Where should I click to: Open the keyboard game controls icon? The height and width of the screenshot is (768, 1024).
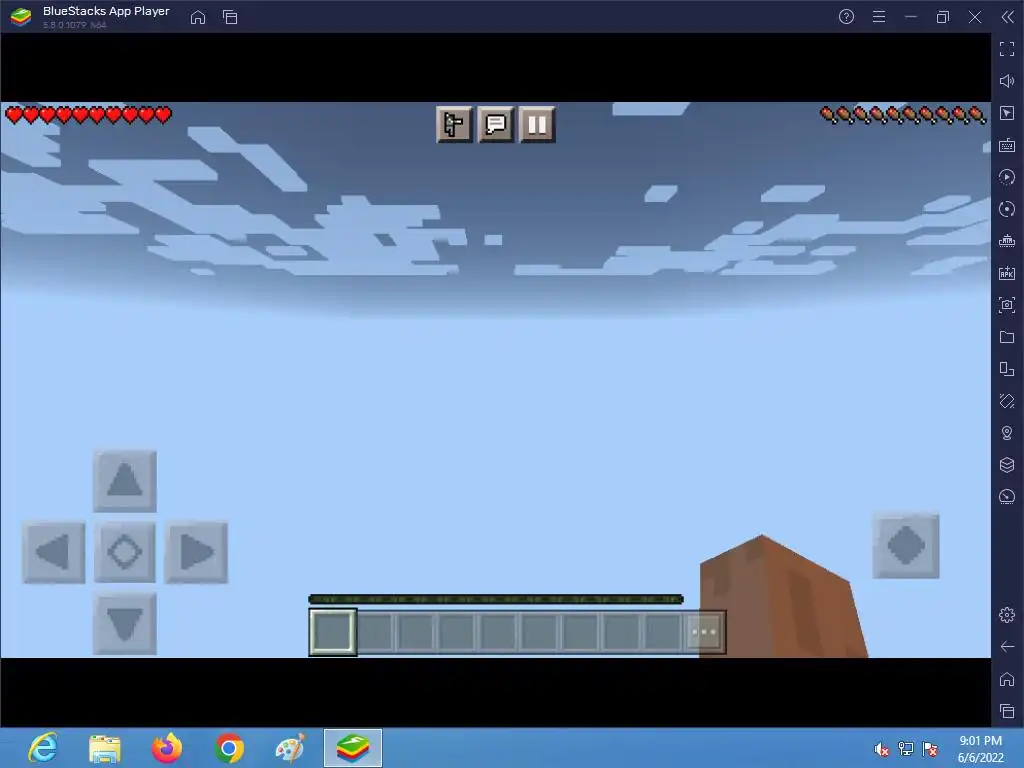[x=1007, y=145]
